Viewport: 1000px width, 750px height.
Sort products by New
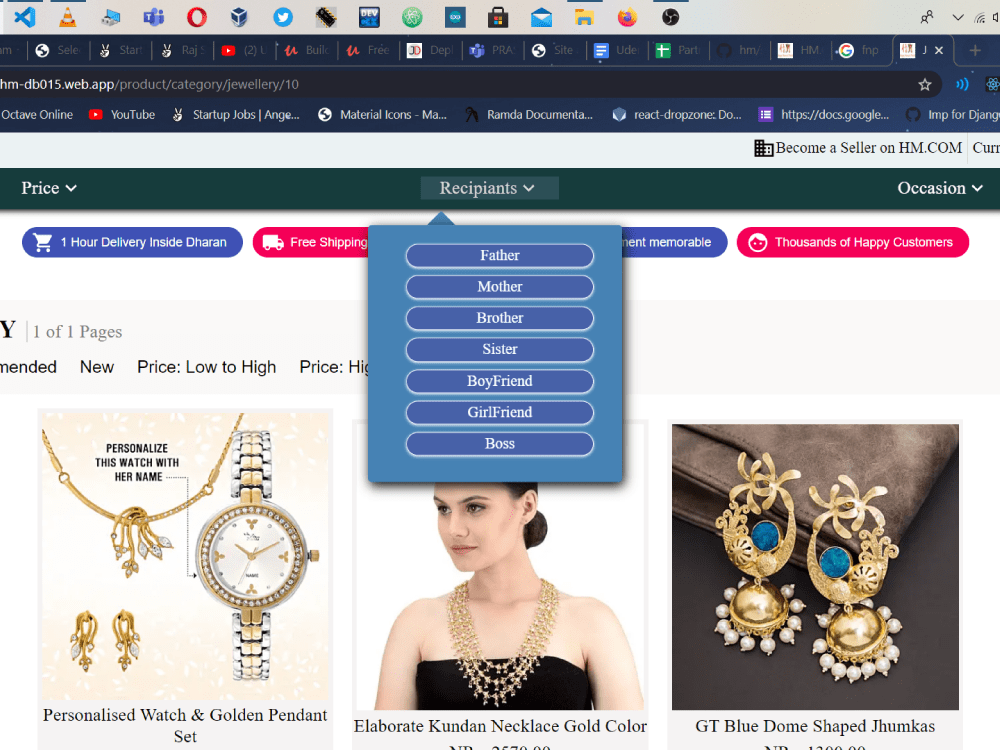[x=97, y=367]
